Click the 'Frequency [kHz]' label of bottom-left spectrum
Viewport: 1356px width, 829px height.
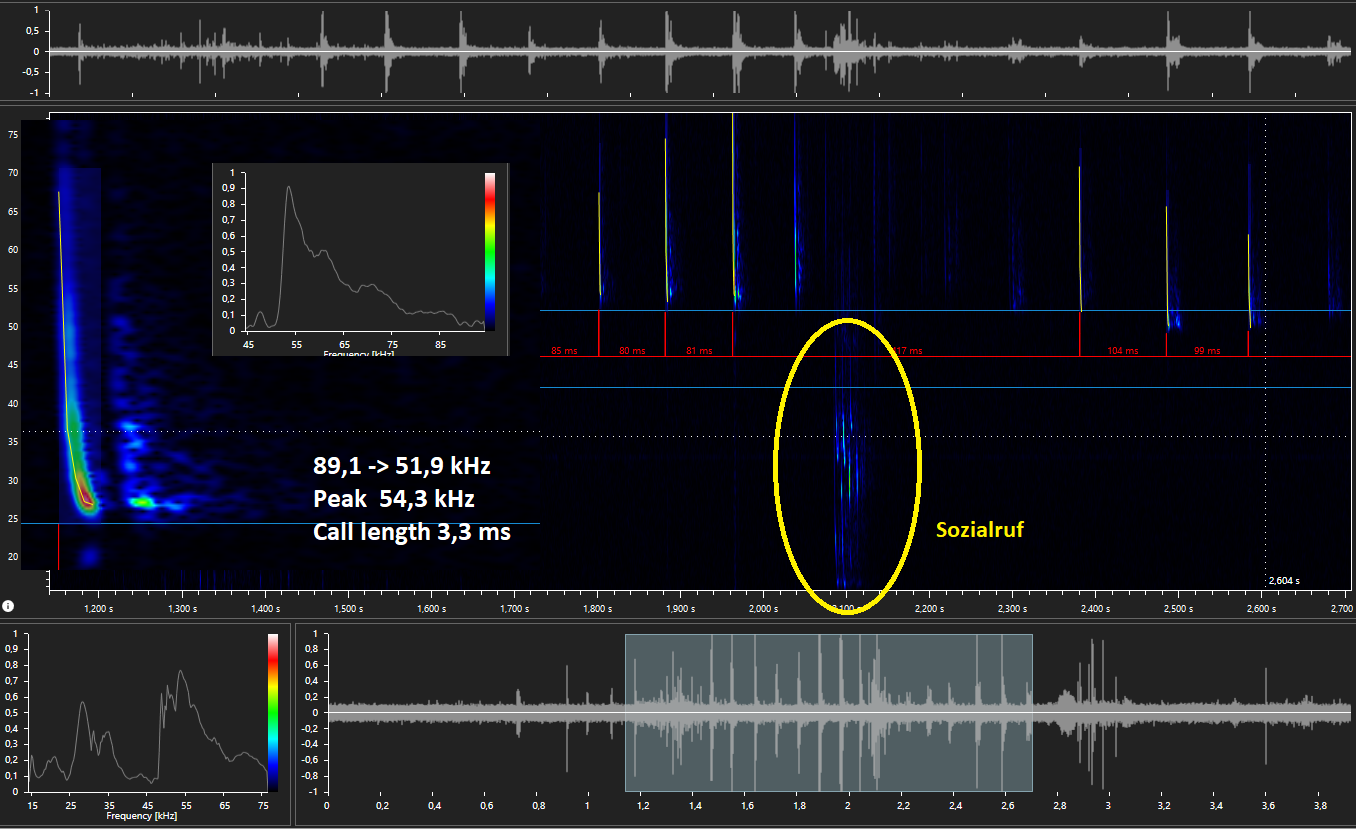(x=141, y=816)
